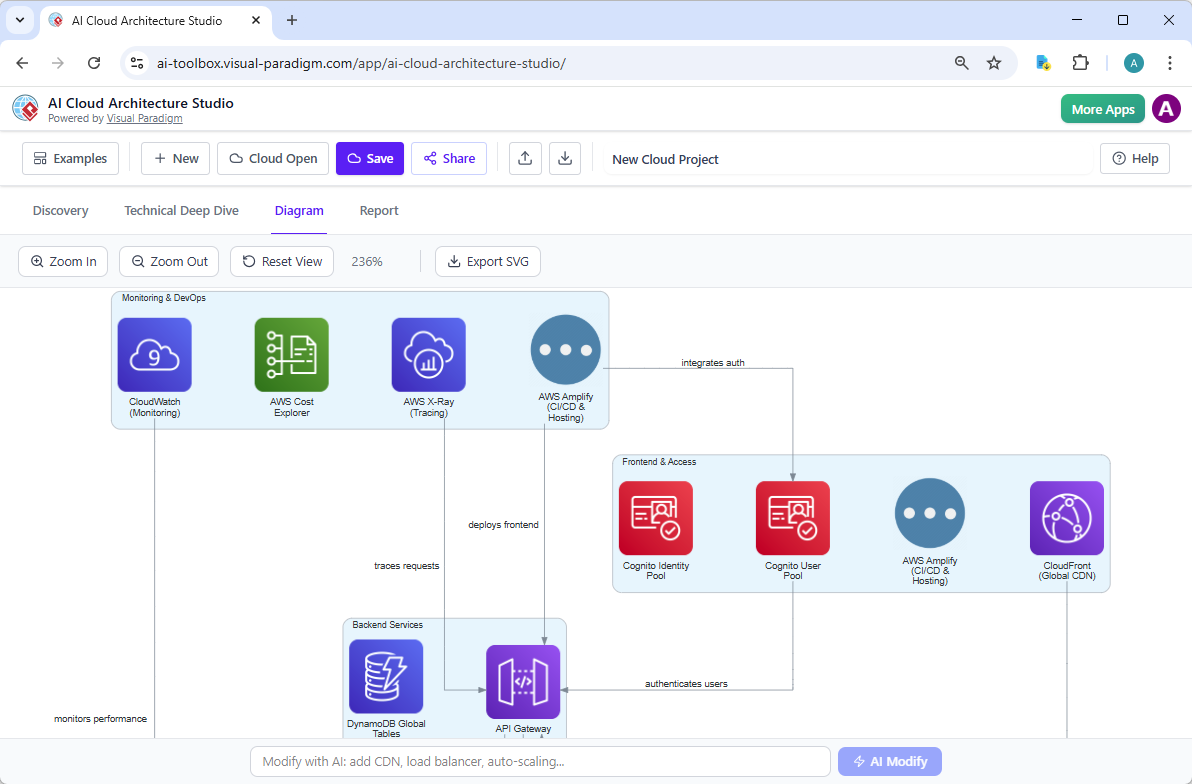Image resolution: width=1192 pixels, height=784 pixels.
Task: Save the current cloud project
Action: (x=369, y=158)
